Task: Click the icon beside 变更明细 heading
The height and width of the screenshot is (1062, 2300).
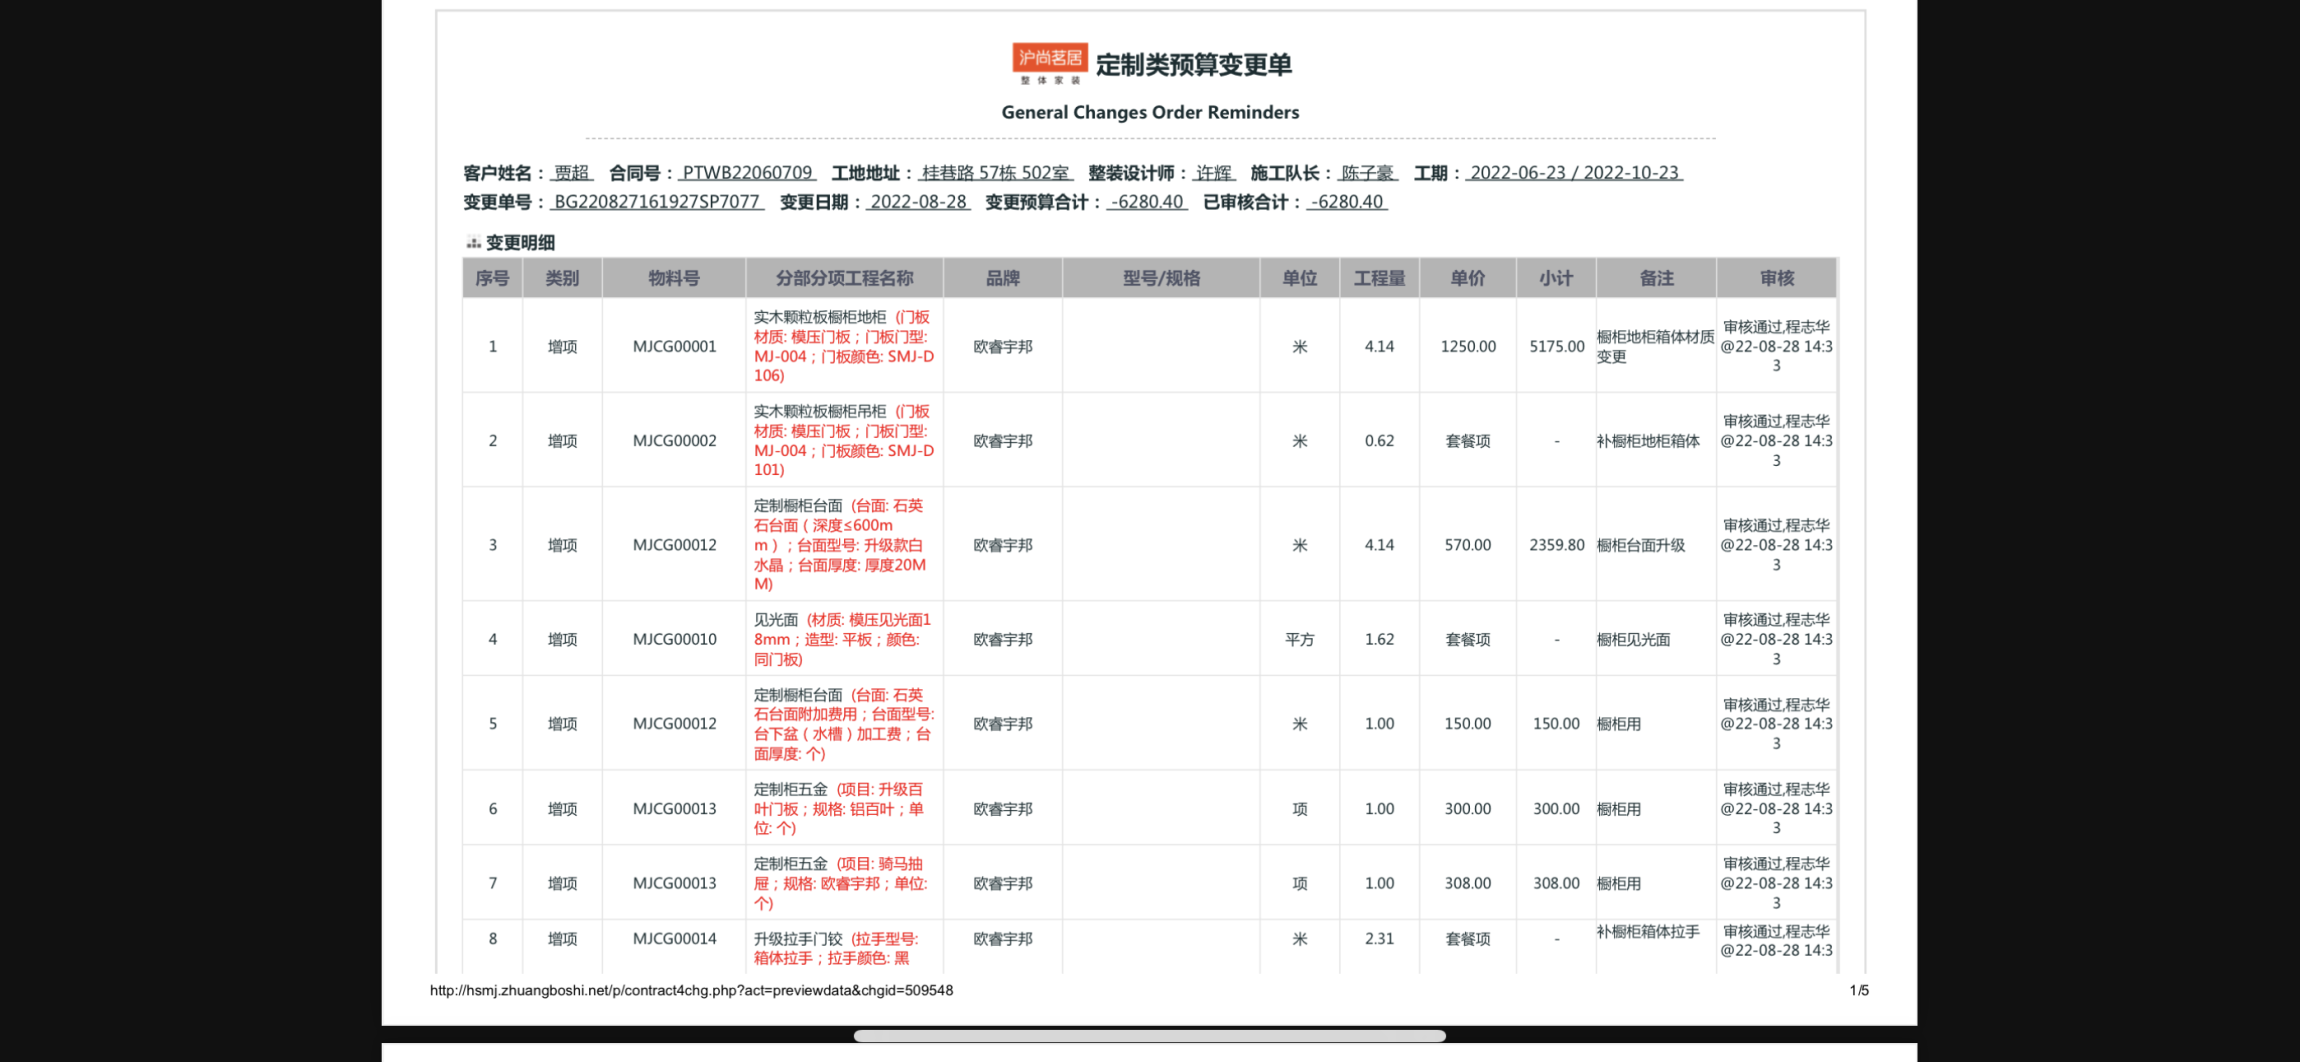Action: (x=473, y=243)
